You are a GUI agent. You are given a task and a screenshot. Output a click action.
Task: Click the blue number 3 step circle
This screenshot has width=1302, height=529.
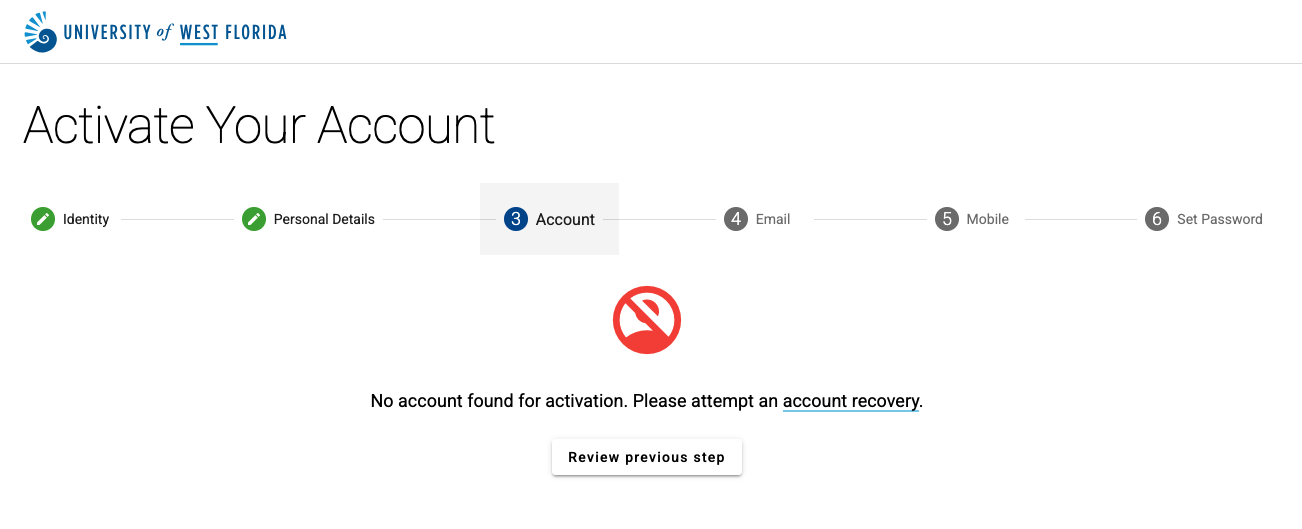point(516,219)
